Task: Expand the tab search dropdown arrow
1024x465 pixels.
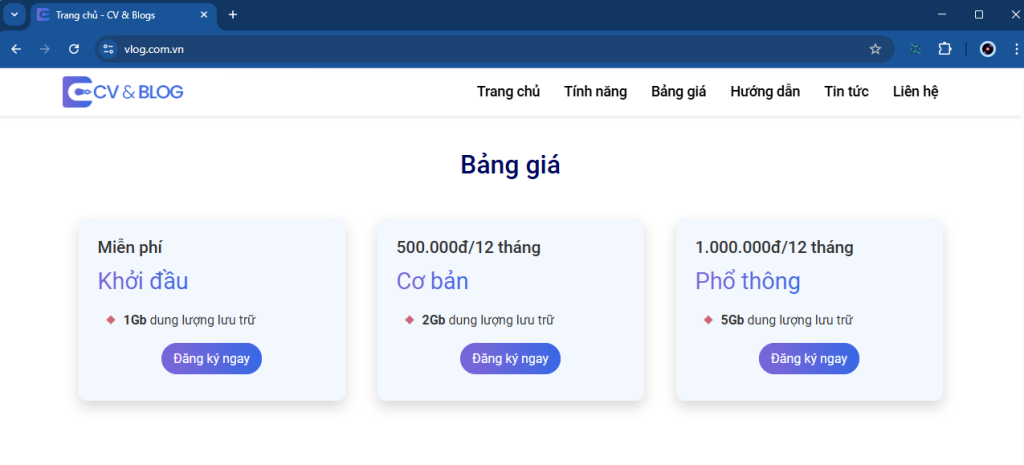Action: [14, 14]
